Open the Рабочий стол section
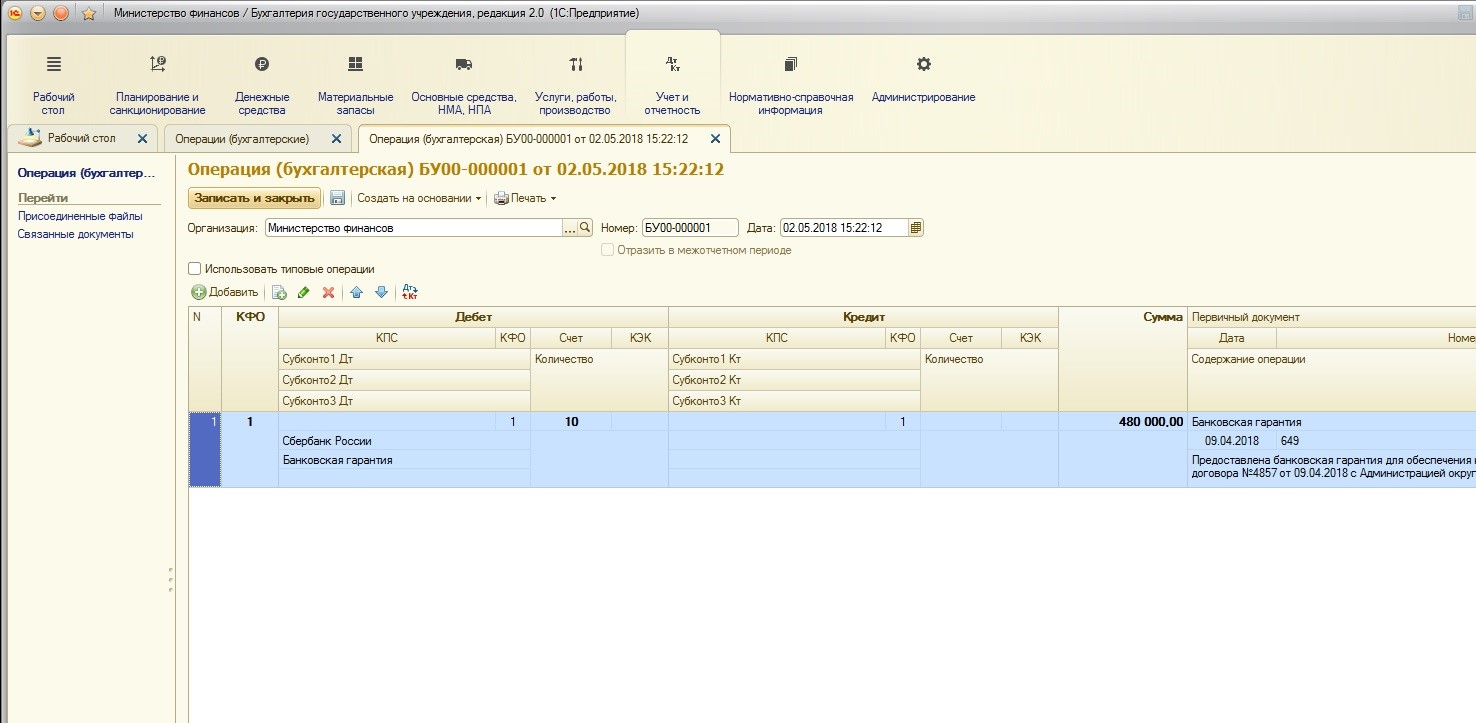1476x723 pixels. [x=53, y=84]
